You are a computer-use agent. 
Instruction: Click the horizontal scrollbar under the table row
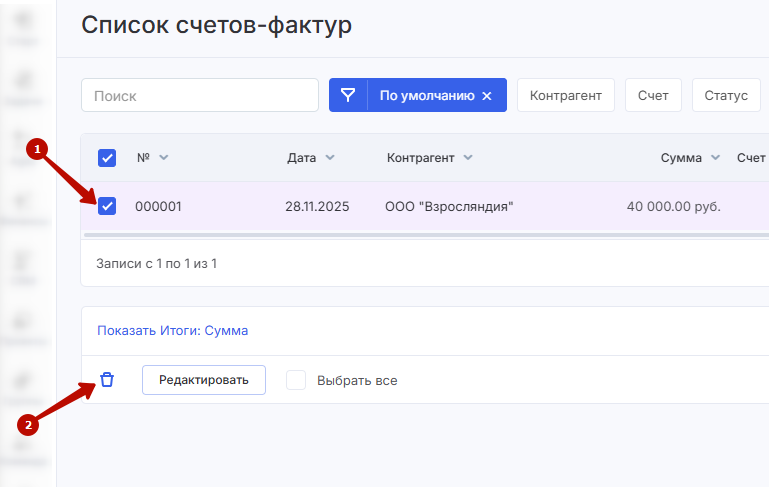420,235
